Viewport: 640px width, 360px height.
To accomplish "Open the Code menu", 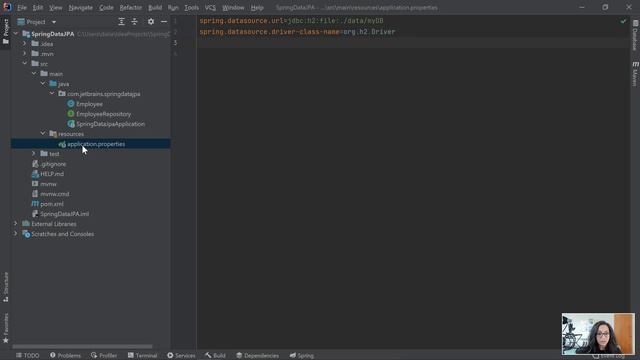I will tap(106, 8).
